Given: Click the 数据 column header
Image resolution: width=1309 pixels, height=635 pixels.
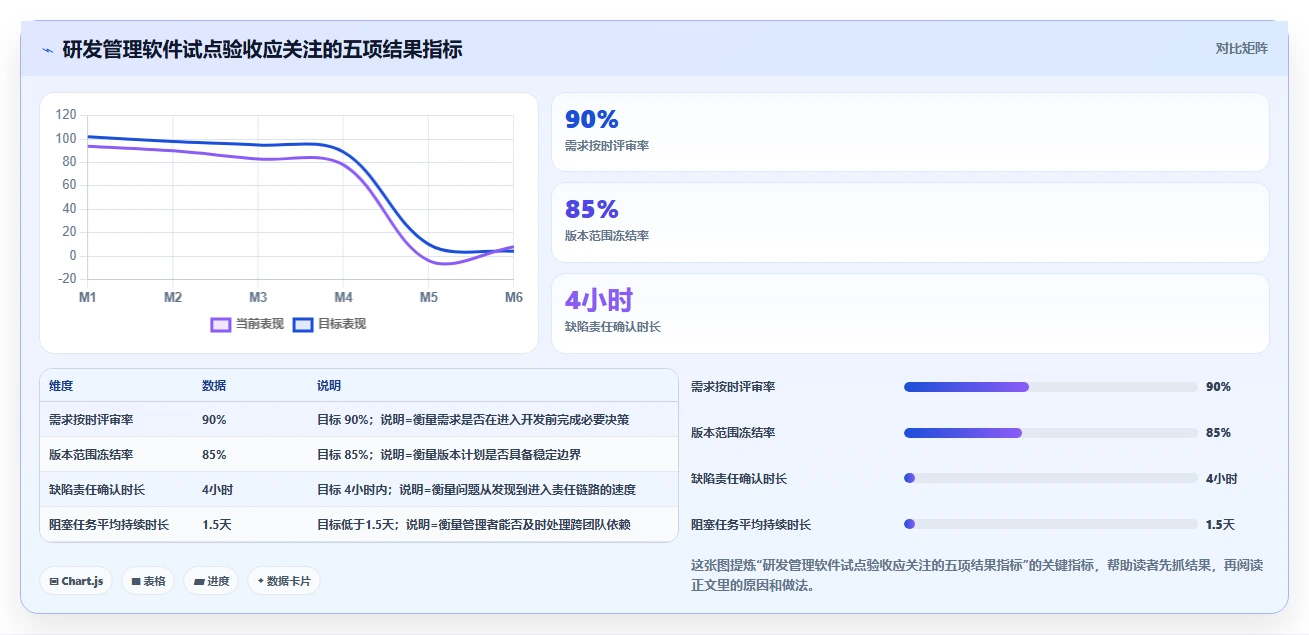Looking at the screenshot, I should [x=214, y=386].
